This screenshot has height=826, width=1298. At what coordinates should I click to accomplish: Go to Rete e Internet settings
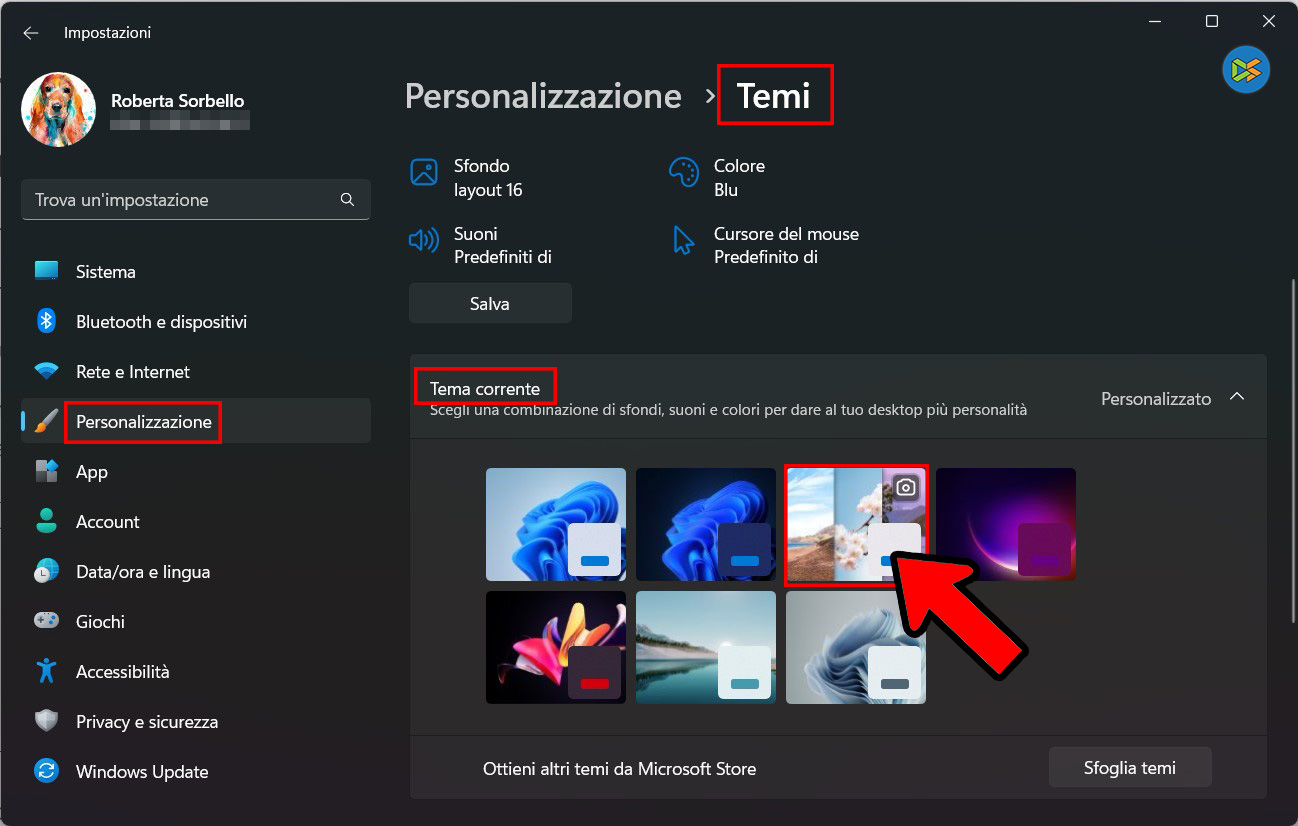pos(132,372)
